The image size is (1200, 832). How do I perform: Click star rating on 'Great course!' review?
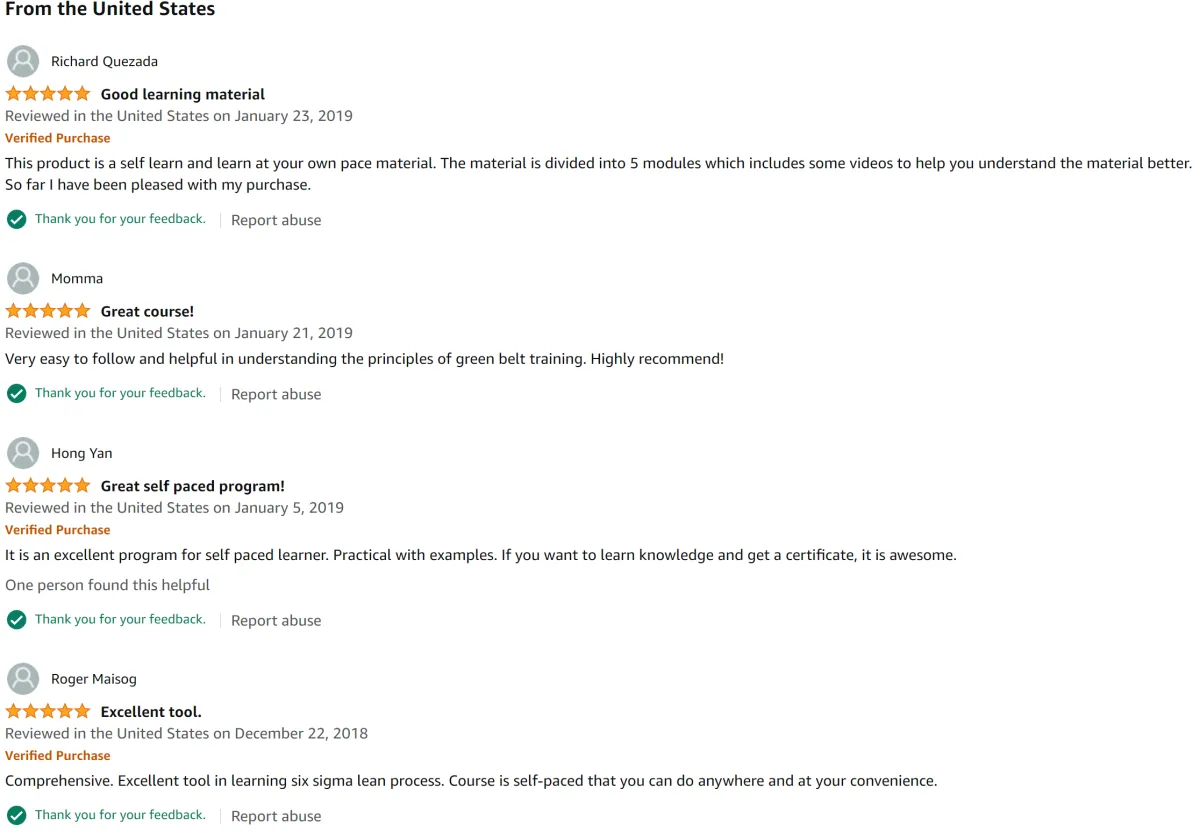(x=48, y=311)
